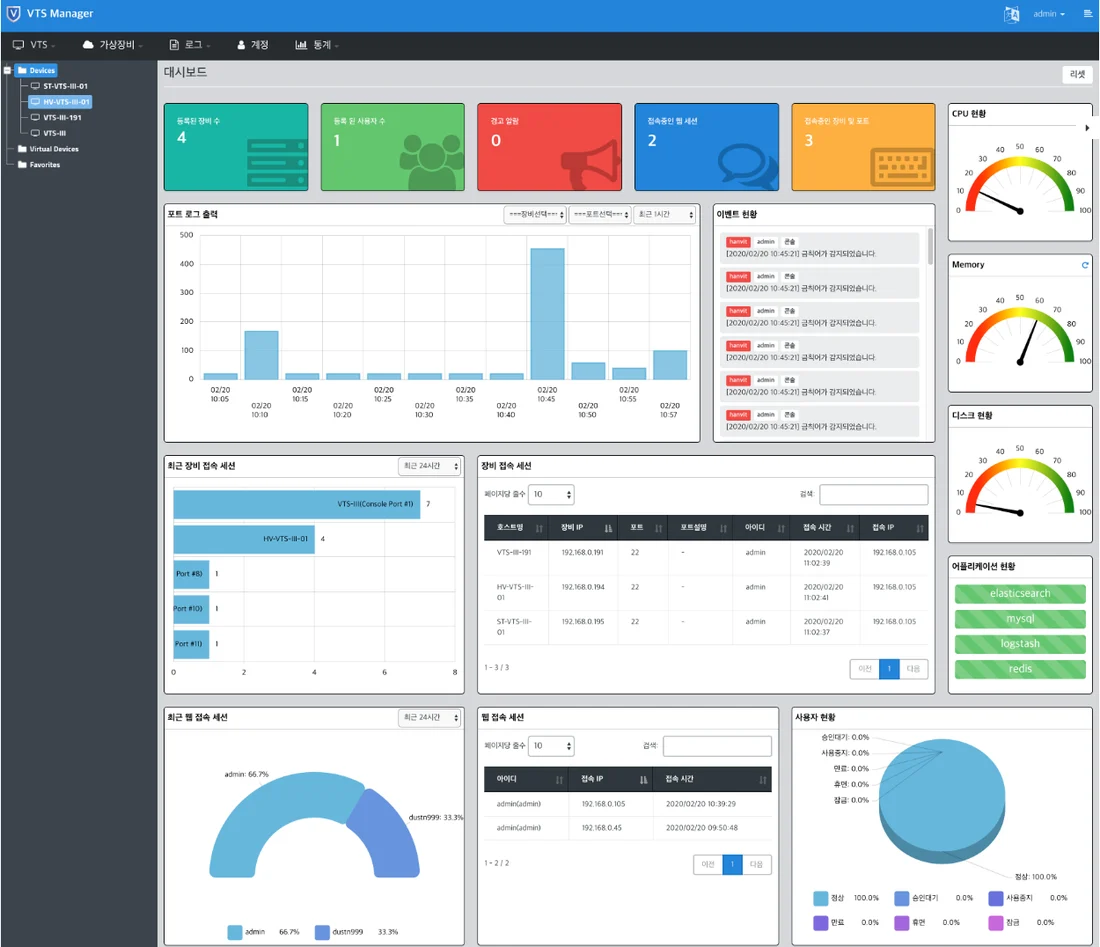This screenshot has height=947, width=1100.
Task: Click the 리셋 button
Action: point(1077,74)
